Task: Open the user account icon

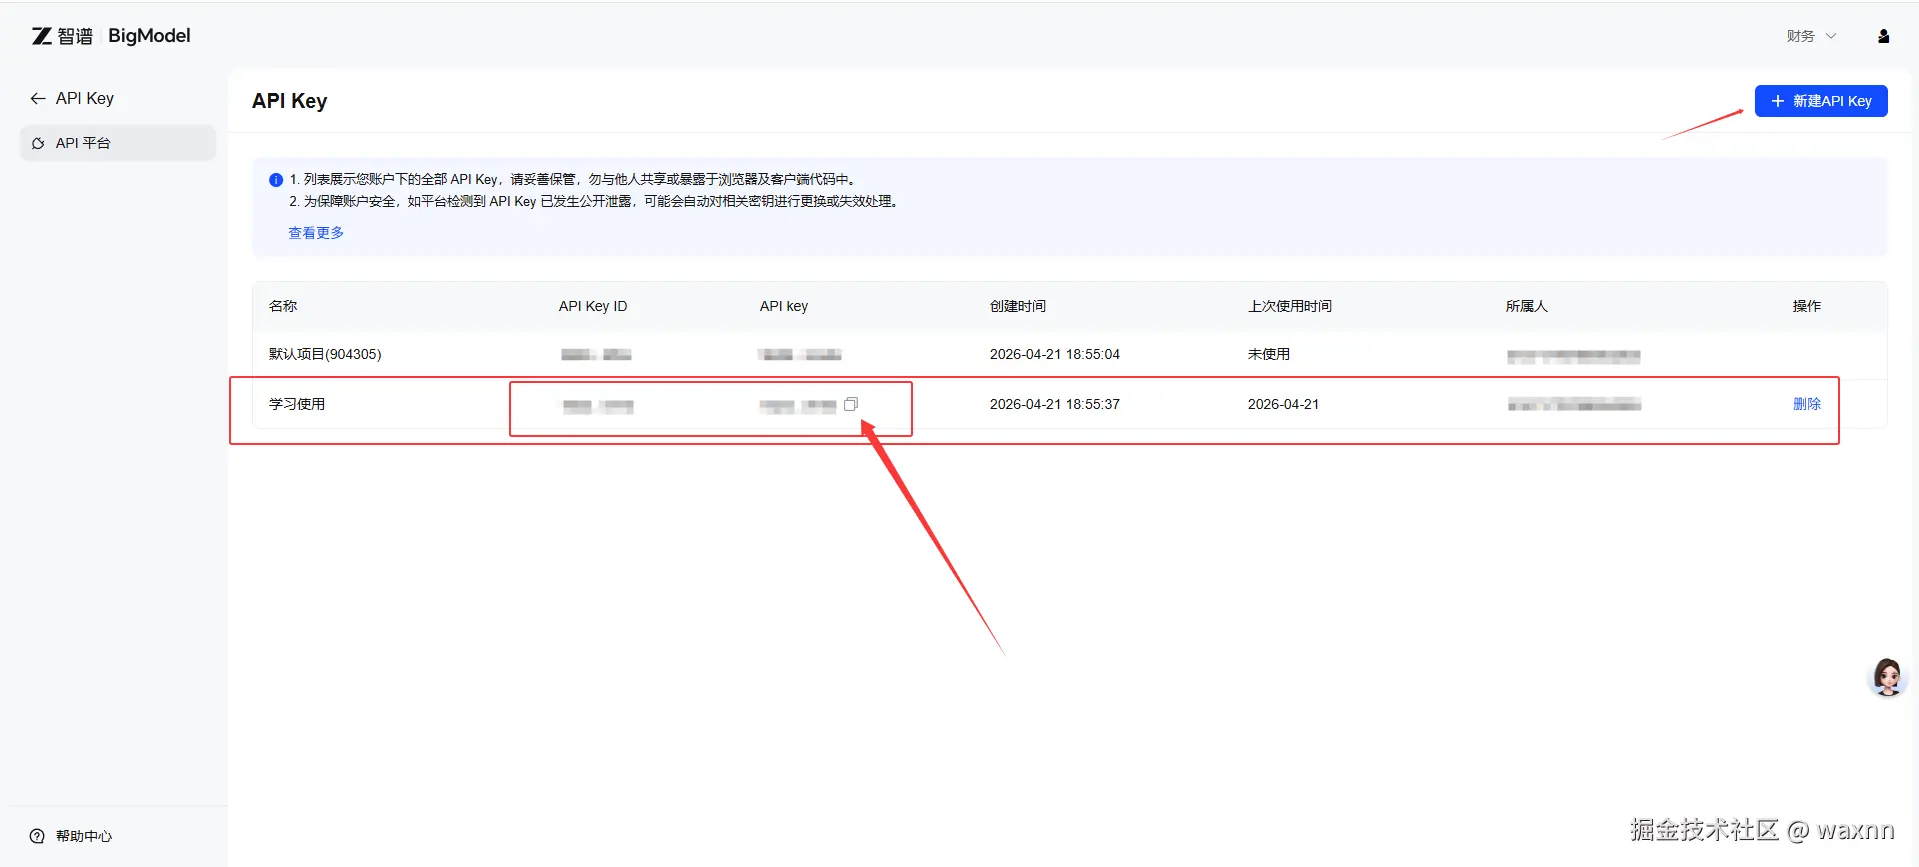Action: pos(1884,36)
